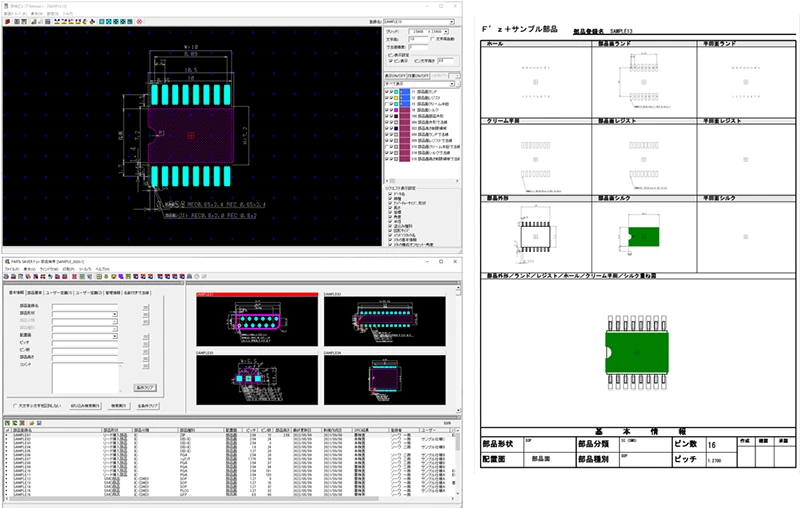Toggle the ピン表示 checkbox

coord(390,61)
